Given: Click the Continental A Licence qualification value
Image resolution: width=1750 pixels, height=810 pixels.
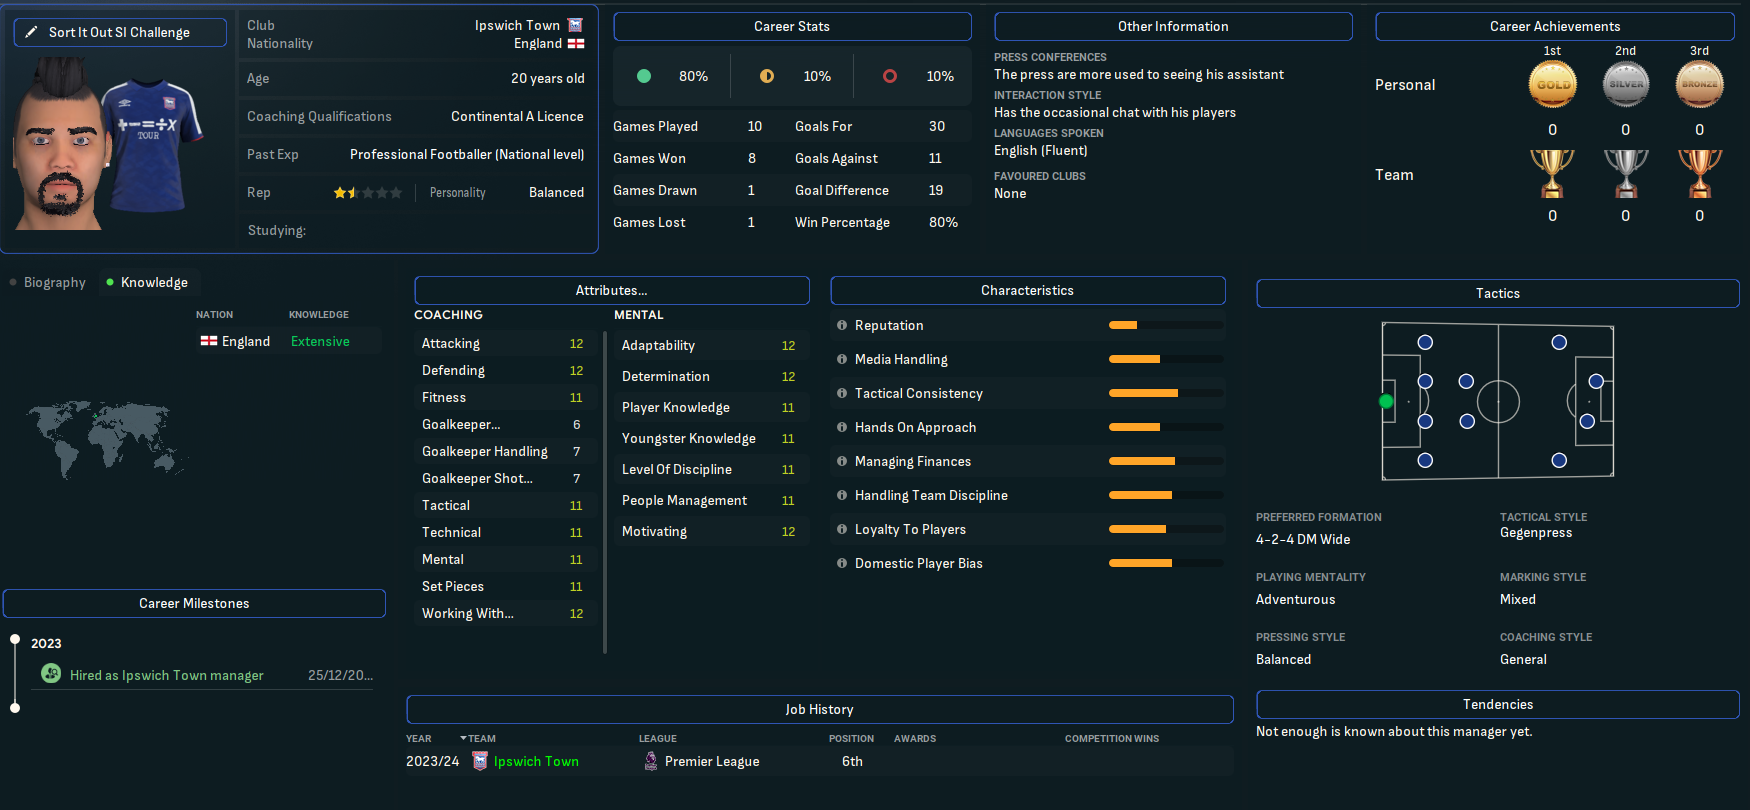Looking at the screenshot, I should (517, 116).
